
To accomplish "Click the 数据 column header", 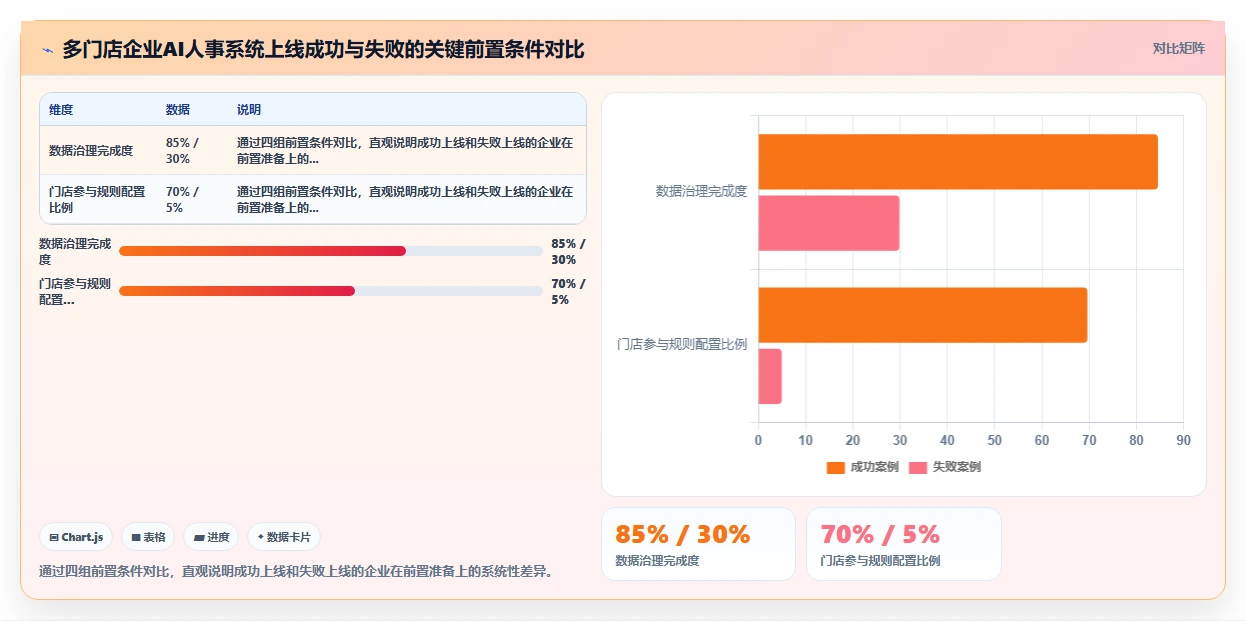I will pos(178,110).
